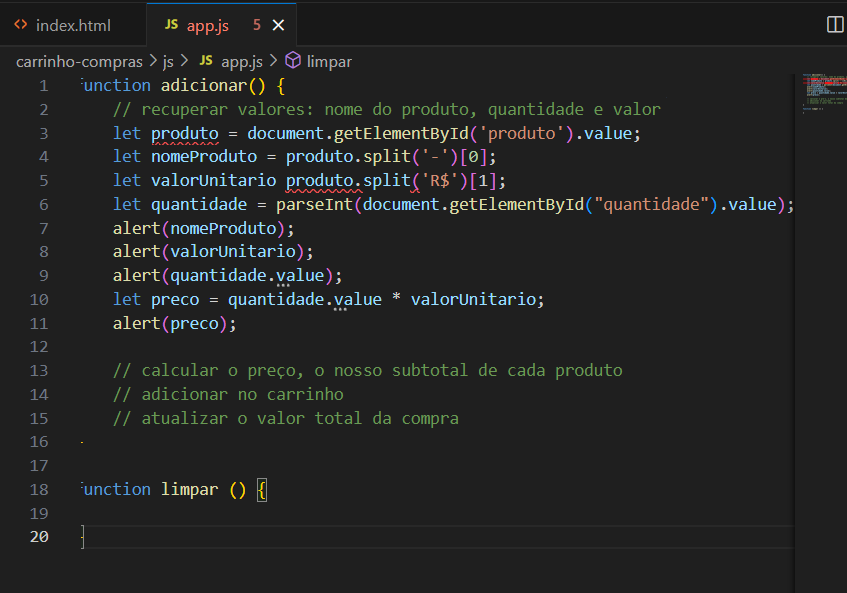Click the function name adicionar
847x593 pixels.
(x=204, y=85)
